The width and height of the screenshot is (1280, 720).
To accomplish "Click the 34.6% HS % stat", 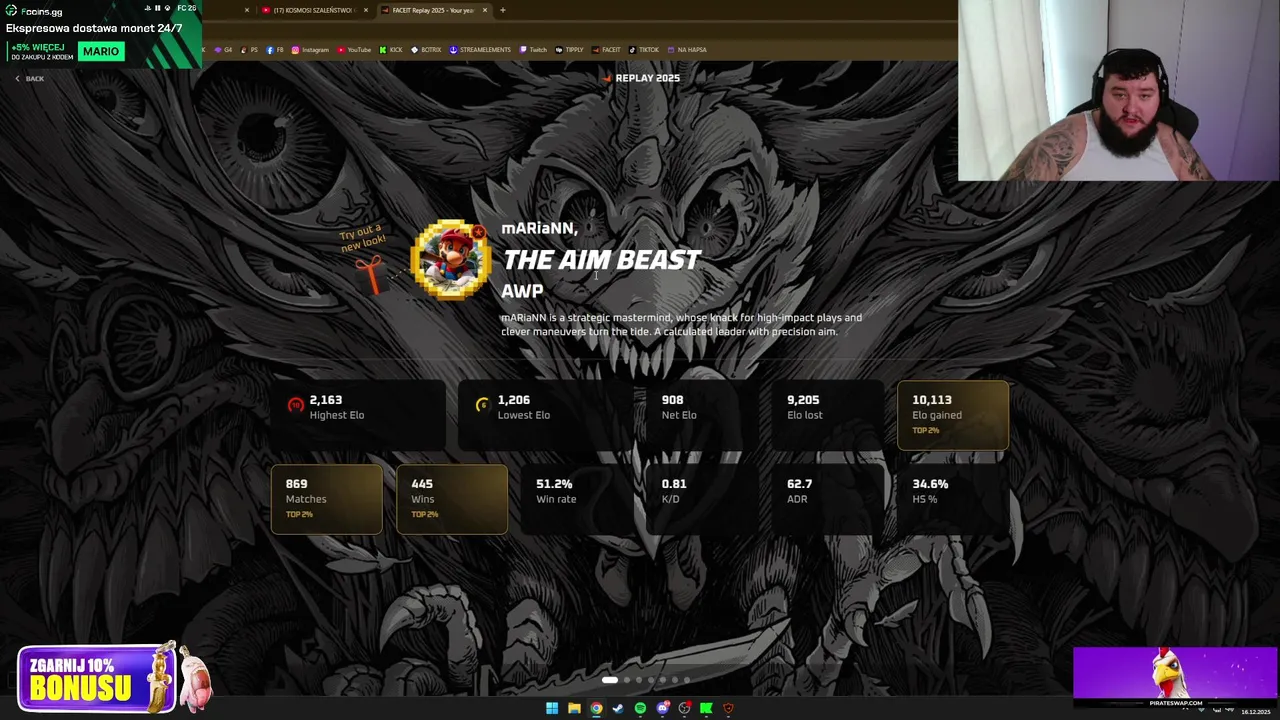I will pyautogui.click(x=953, y=499).
